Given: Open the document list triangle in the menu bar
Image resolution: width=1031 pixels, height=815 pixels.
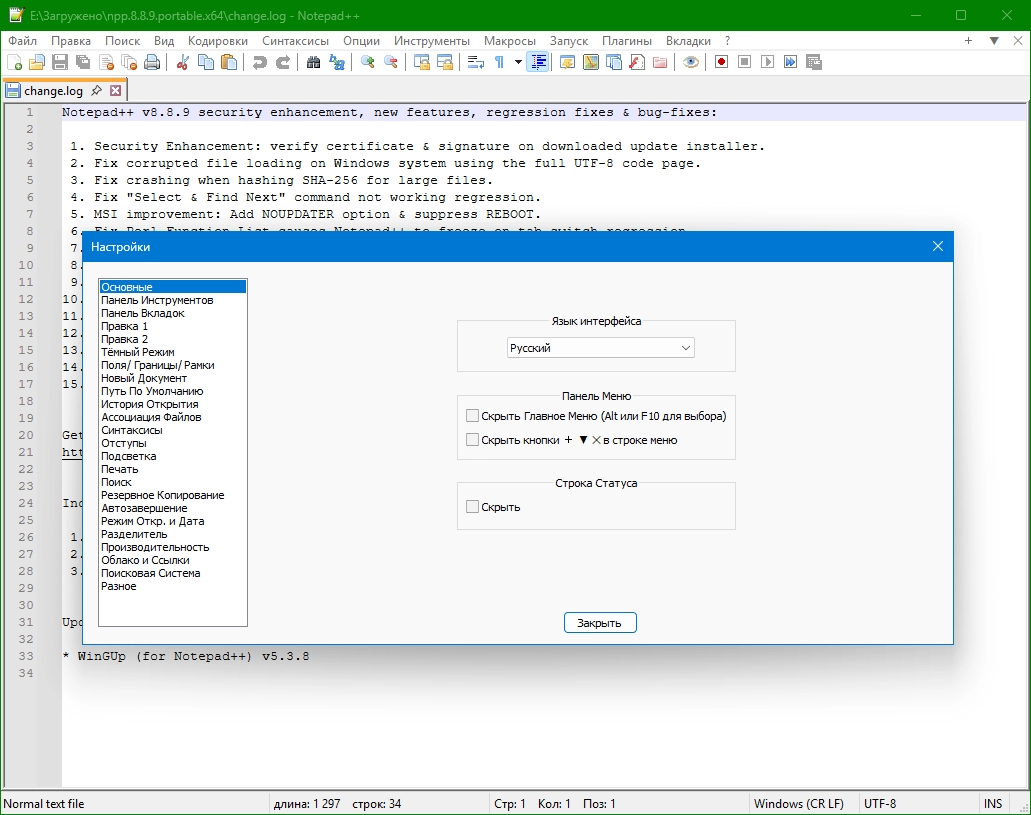Looking at the screenshot, I should point(994,41).
